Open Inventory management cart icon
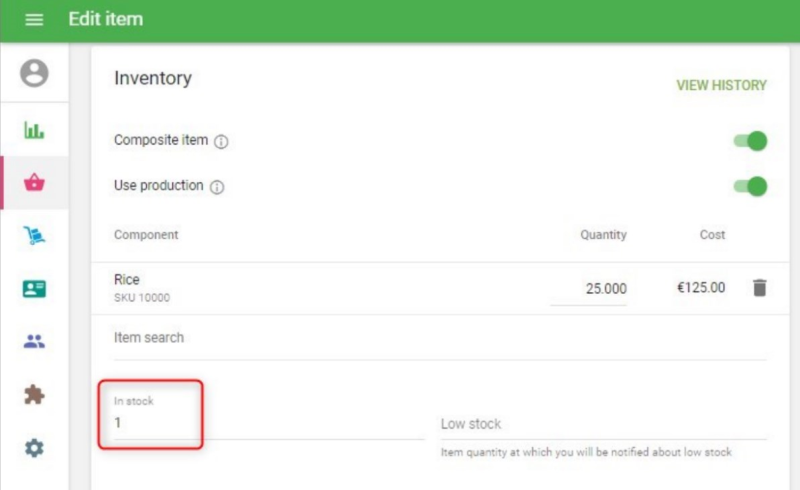 [x=34, y=236]
